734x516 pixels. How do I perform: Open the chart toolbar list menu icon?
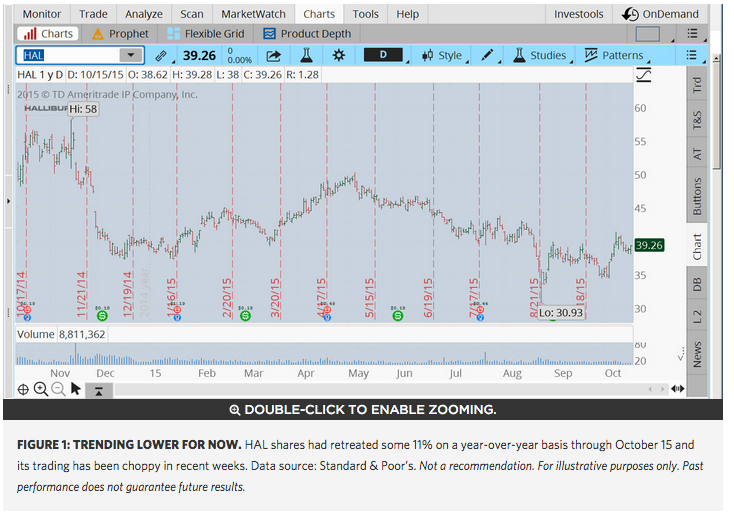point(691,55)
